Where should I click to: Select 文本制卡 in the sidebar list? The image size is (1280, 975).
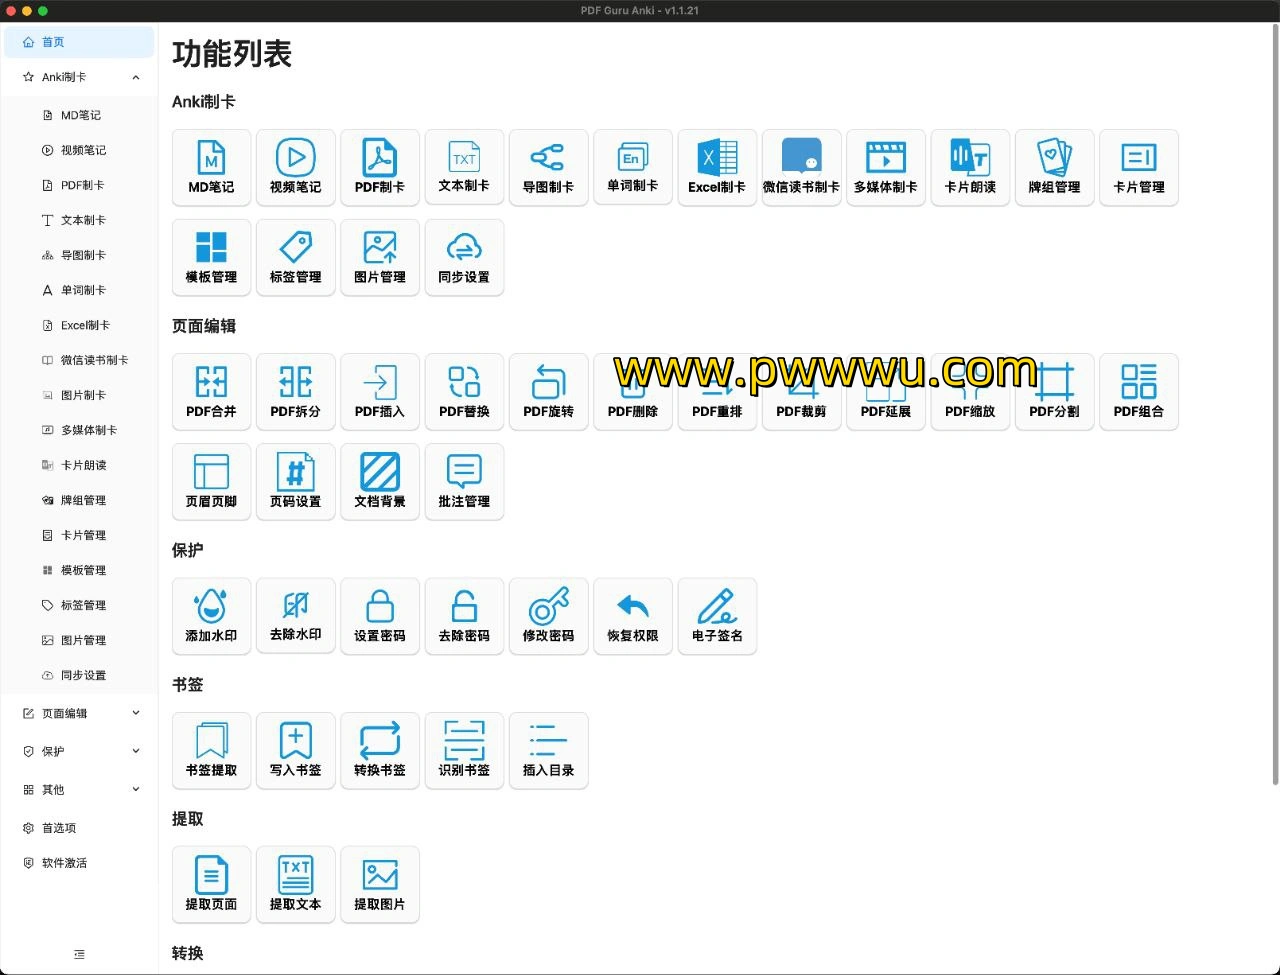coord(80,220)
